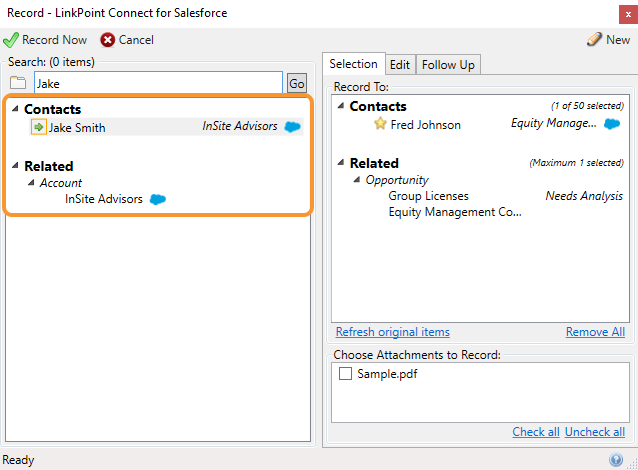Collapse the Contacts group in search results
The width and height of the screenshot is (638, 470).
15,109
